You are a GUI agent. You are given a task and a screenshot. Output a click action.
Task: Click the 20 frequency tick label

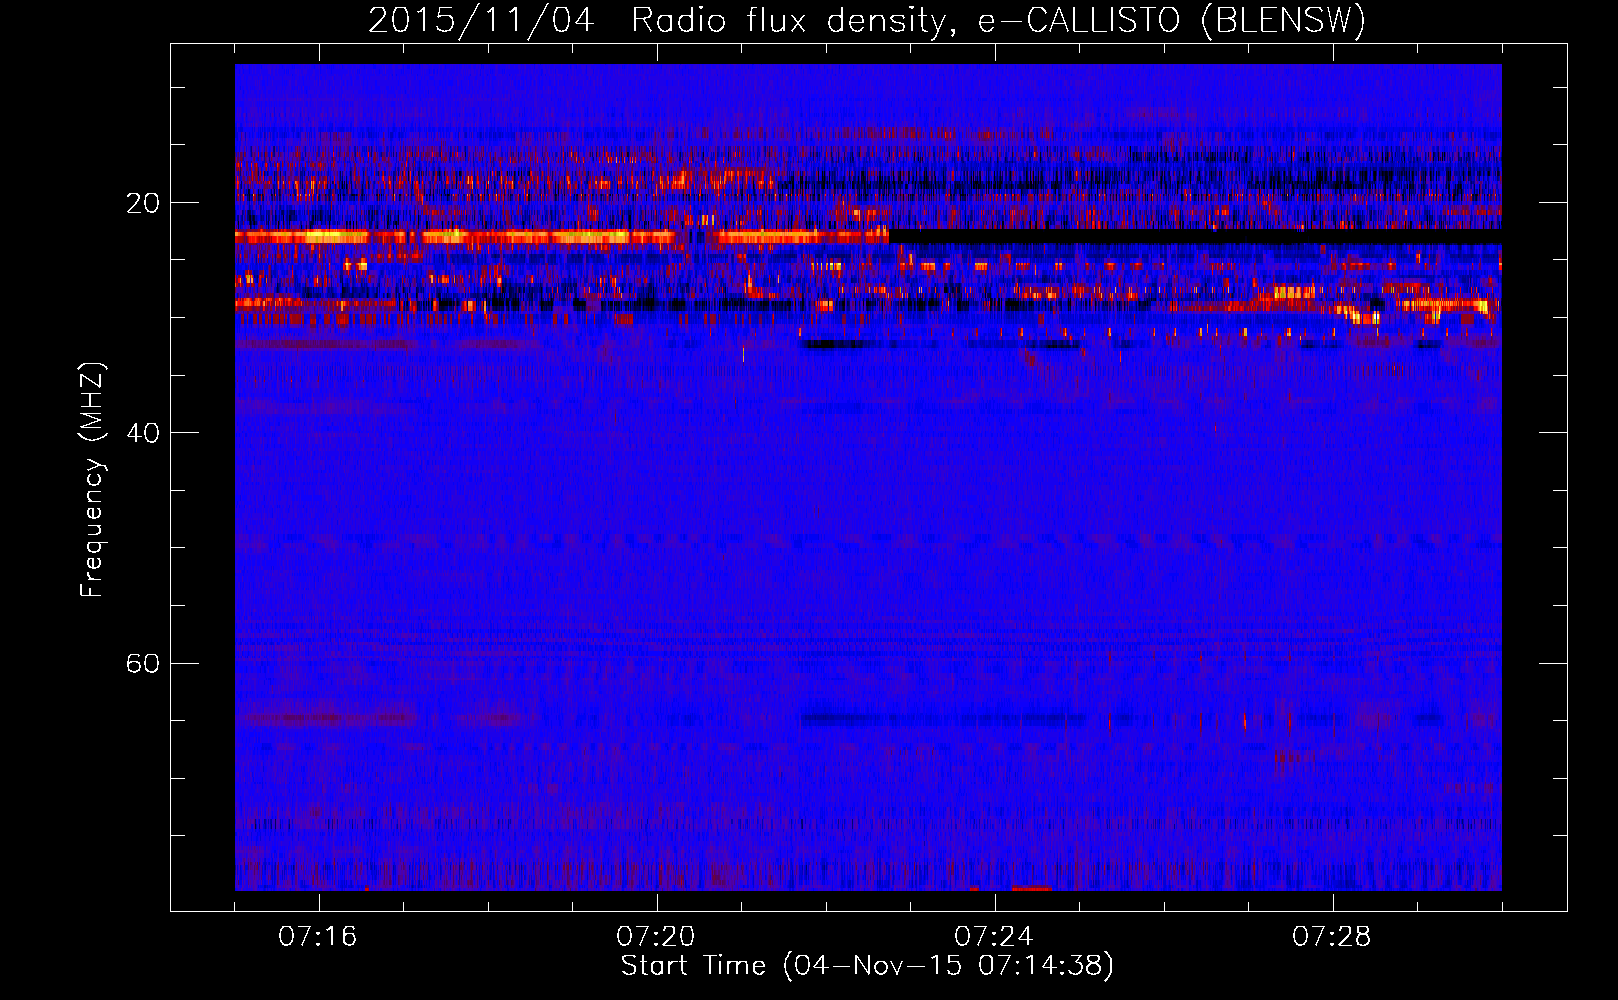(x=143, y=203)
